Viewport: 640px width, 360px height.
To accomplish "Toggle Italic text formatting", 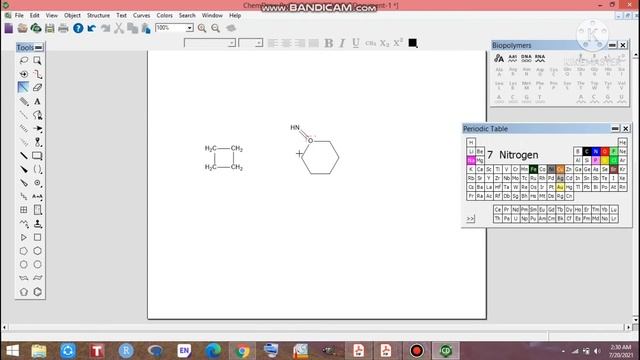I will pyautogui.click(x=342, y=43).
